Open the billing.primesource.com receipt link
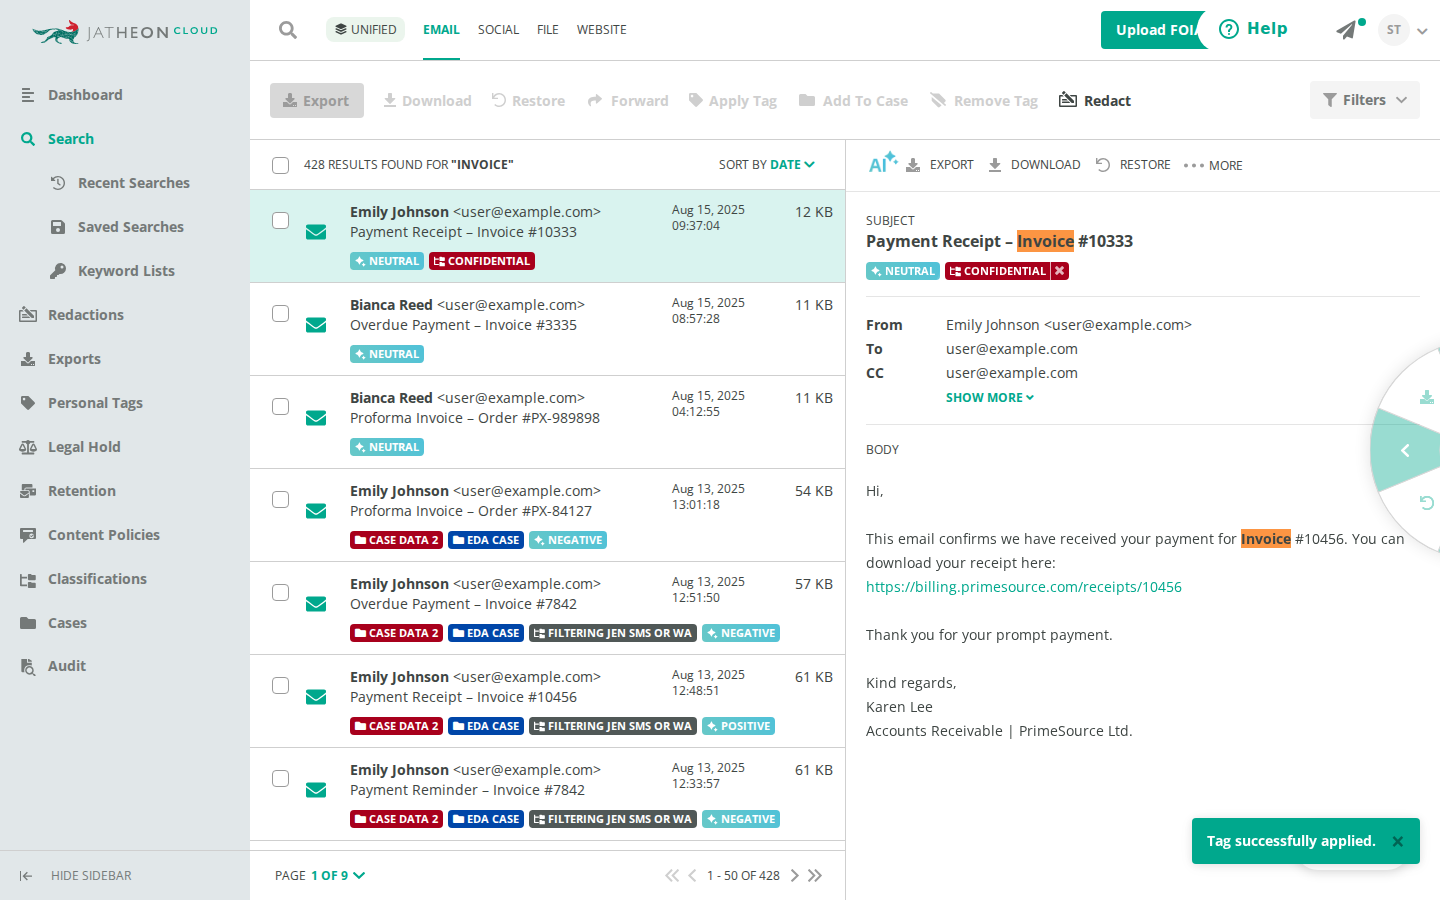1440x900 pixels. point(1024,587)
